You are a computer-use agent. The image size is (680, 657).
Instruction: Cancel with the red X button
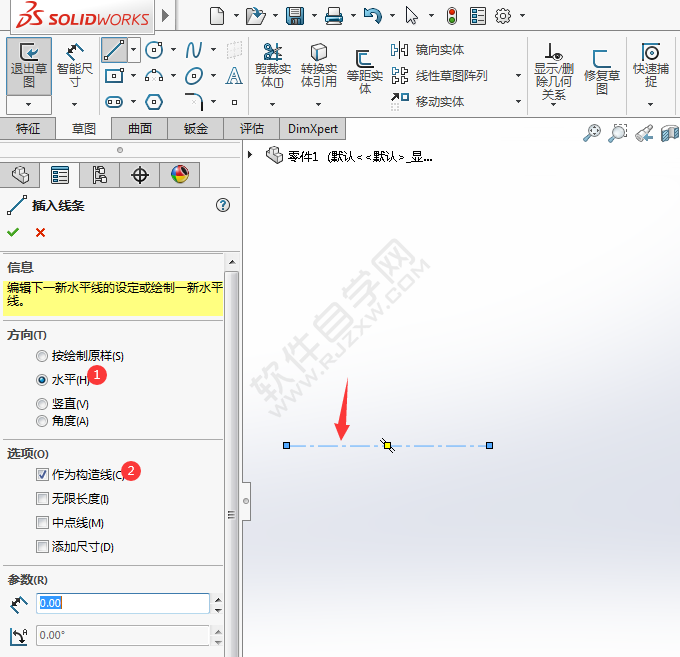click(40, 233)
